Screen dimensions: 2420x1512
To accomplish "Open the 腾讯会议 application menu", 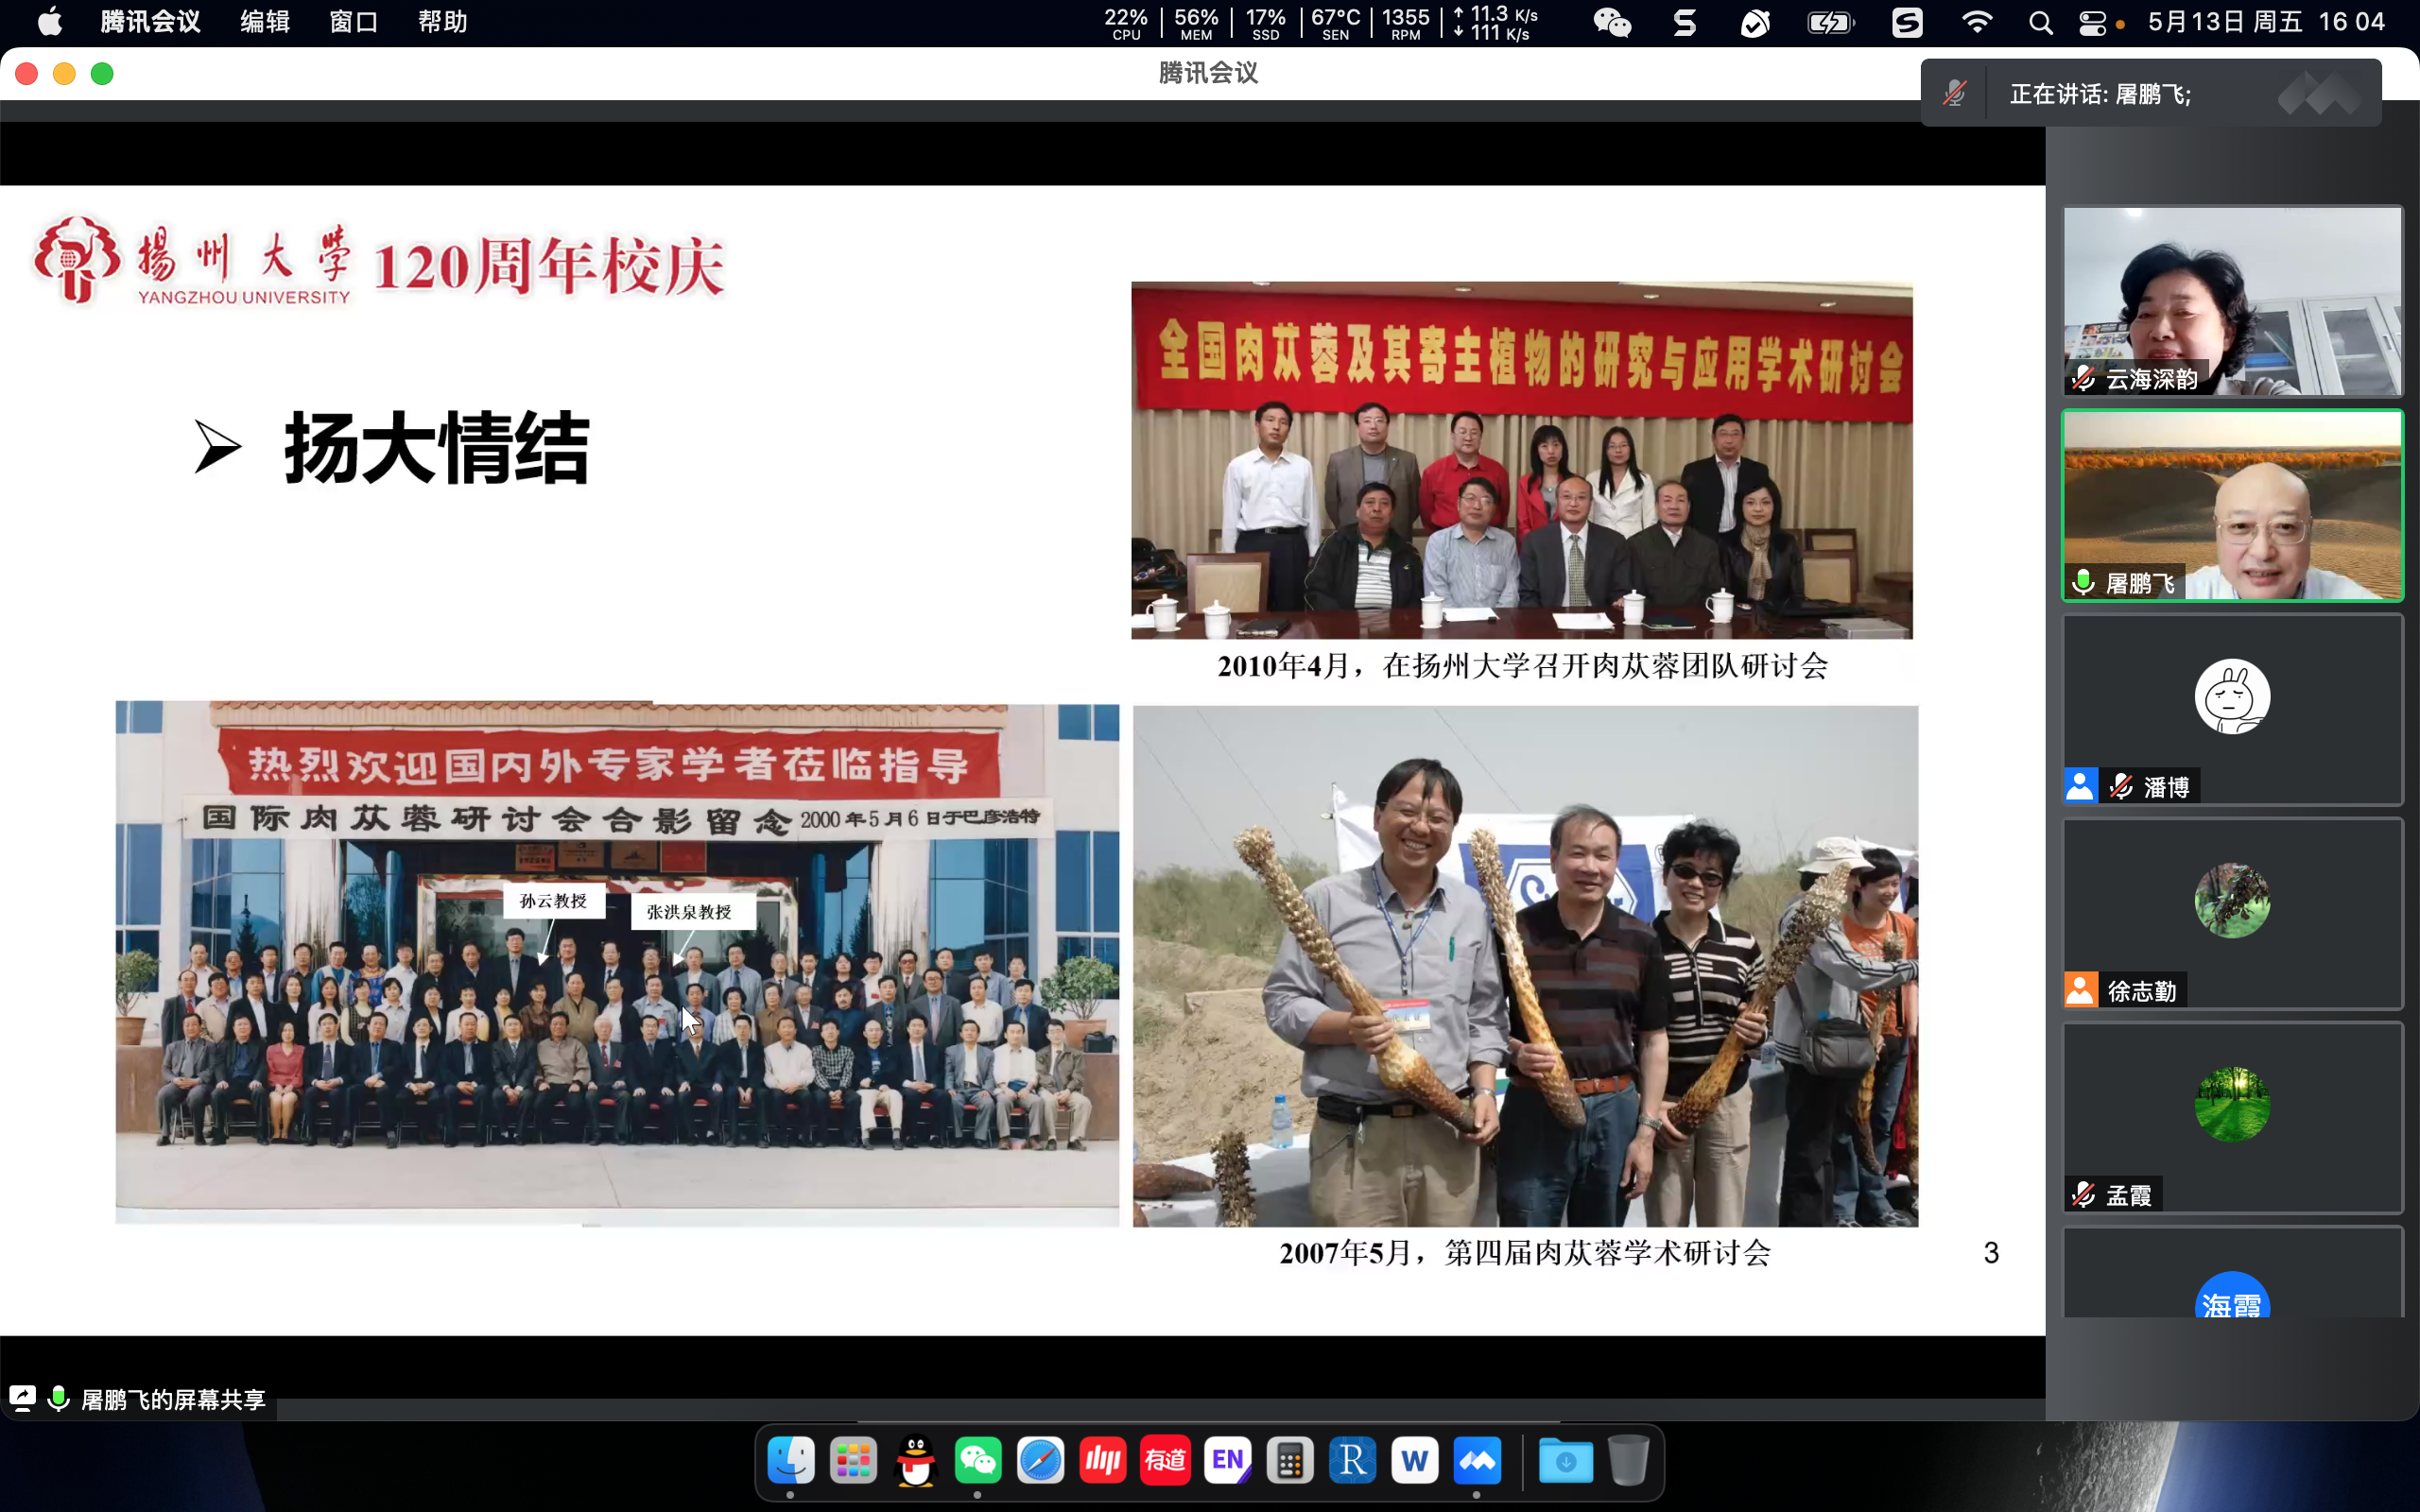I will [150, 22].
